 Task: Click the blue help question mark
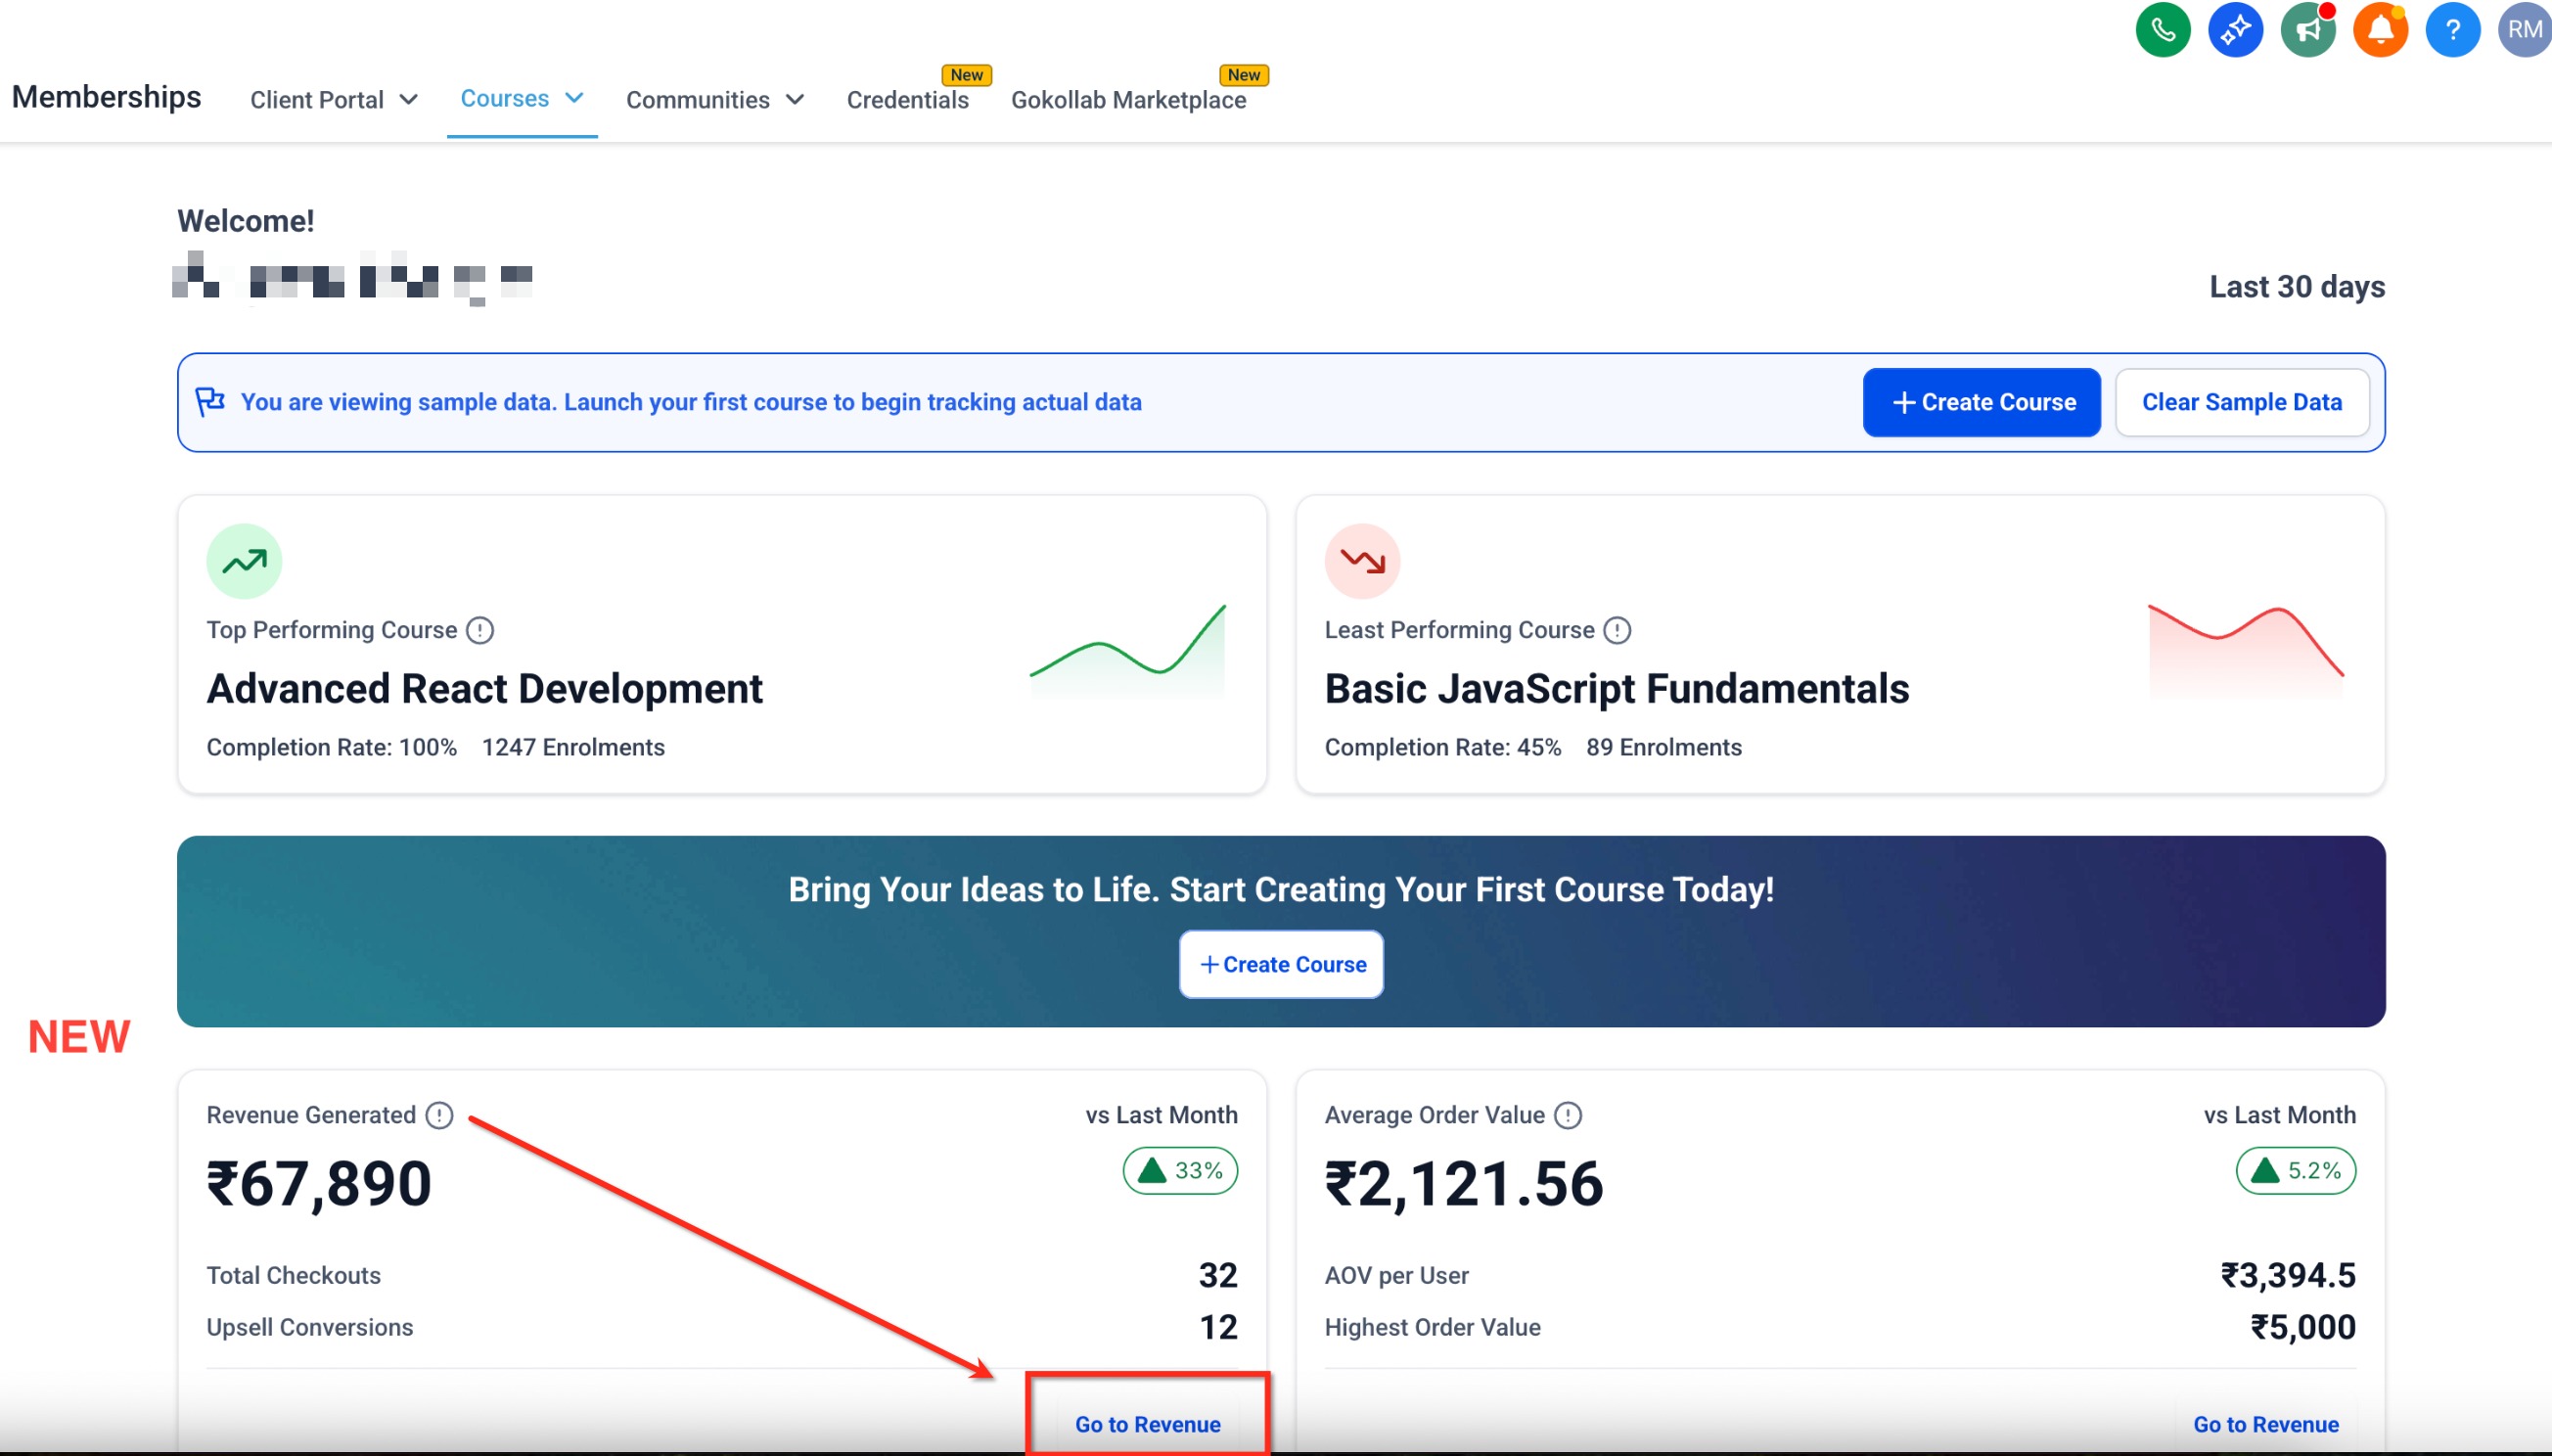pos(2452,30)
